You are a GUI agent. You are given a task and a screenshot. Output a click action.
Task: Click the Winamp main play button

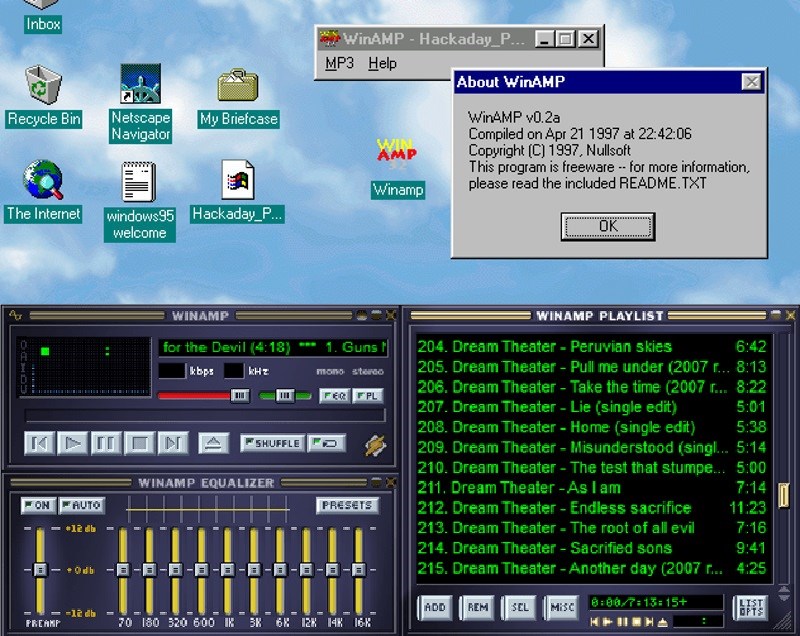tap(73, 443)
